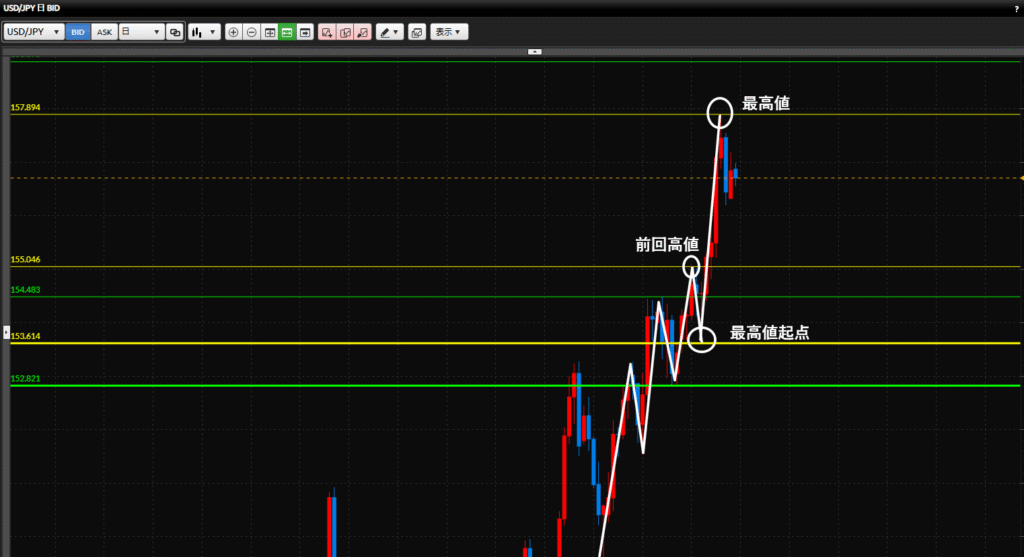Image resolution: width=1024 pixels, height=557 pixels.
Task: Switch the chart to BID prices
Action: point(78,32)
